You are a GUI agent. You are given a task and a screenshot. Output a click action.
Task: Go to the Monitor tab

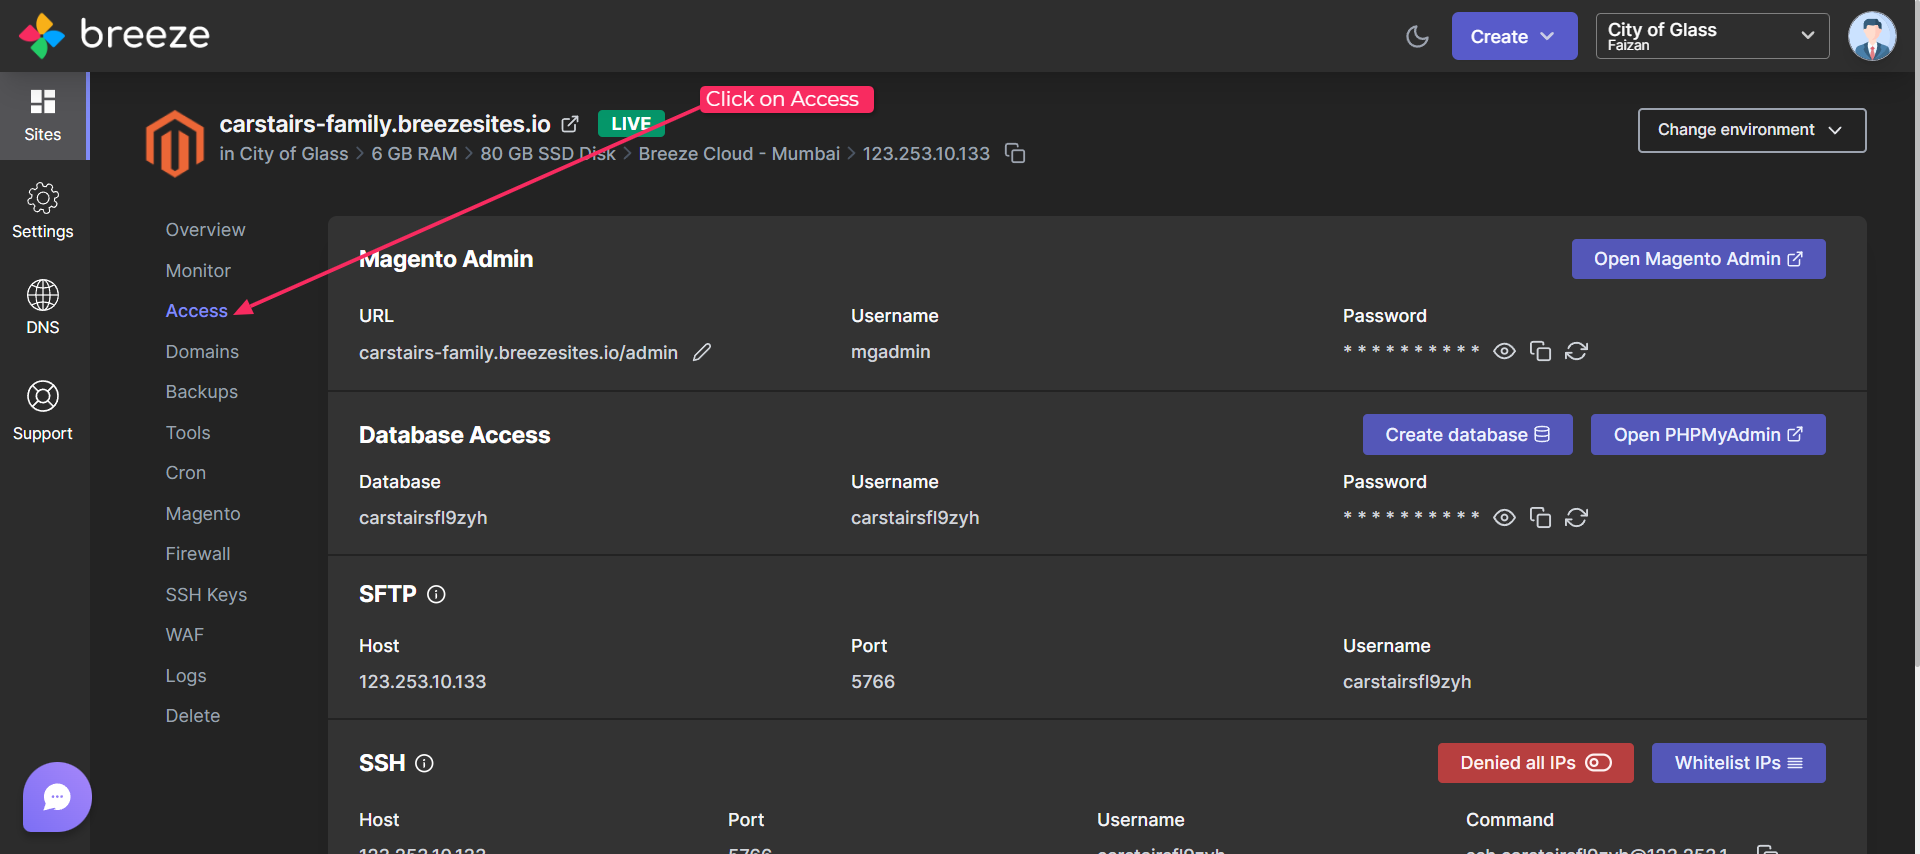(x=198, y=271)
